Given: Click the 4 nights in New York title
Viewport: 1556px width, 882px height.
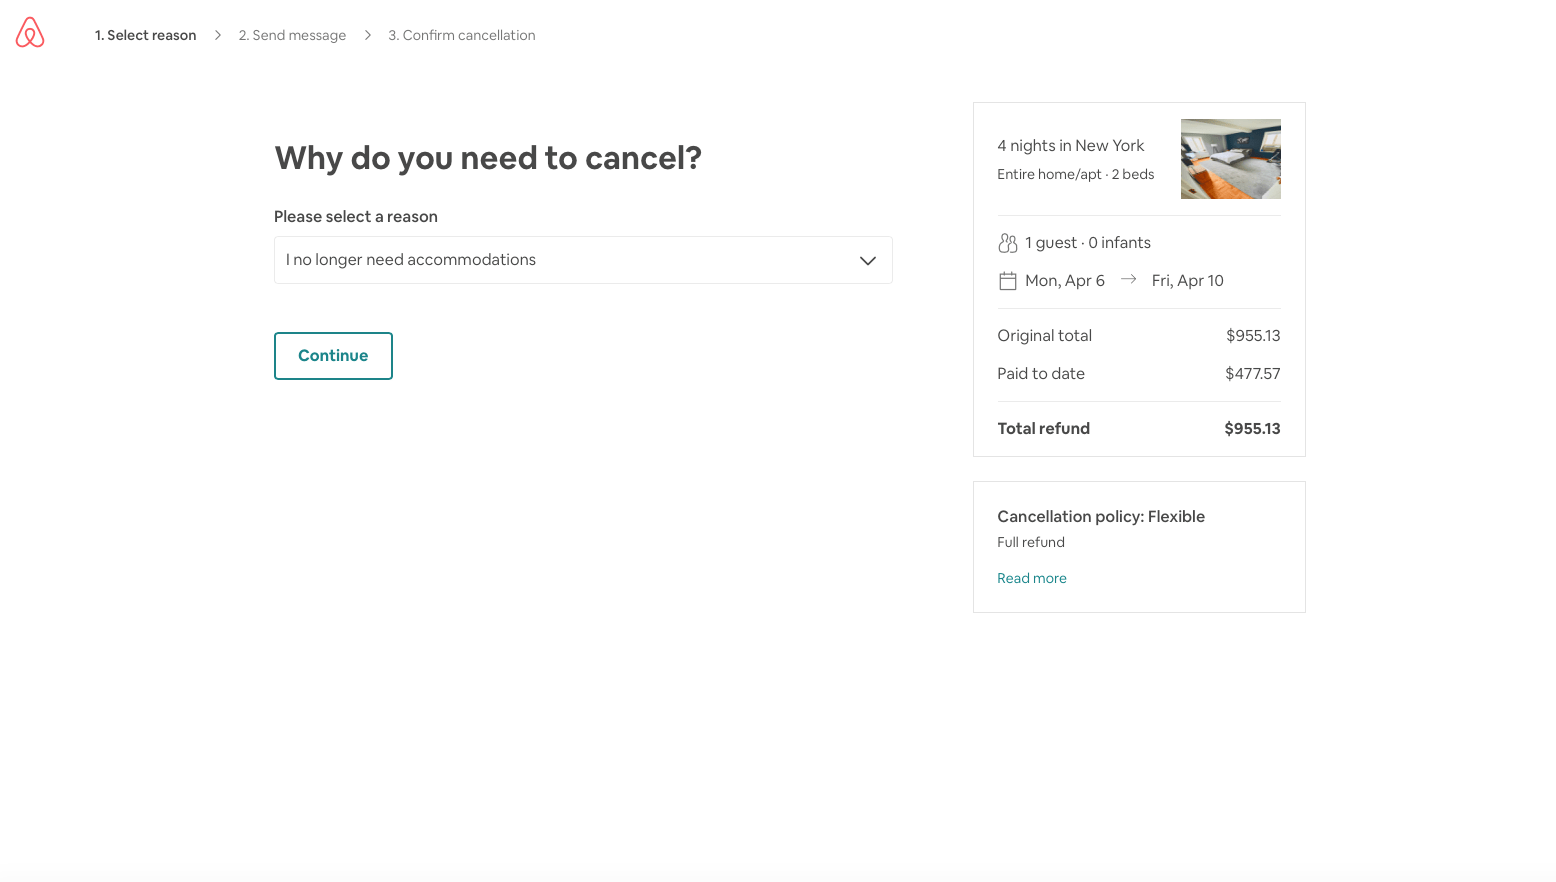Looking at the screenshot, I should click(x=1070, y=146).
